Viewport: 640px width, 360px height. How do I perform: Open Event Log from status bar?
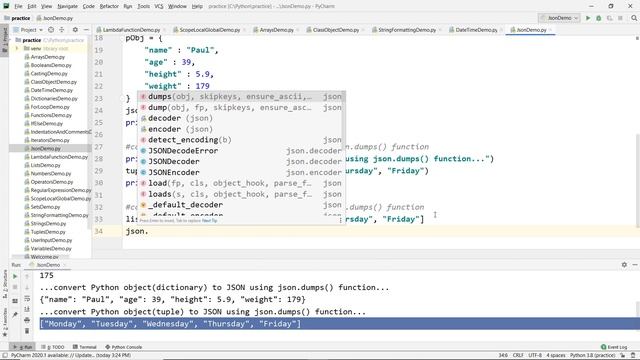pyautogui.click(x=613, y=347)
